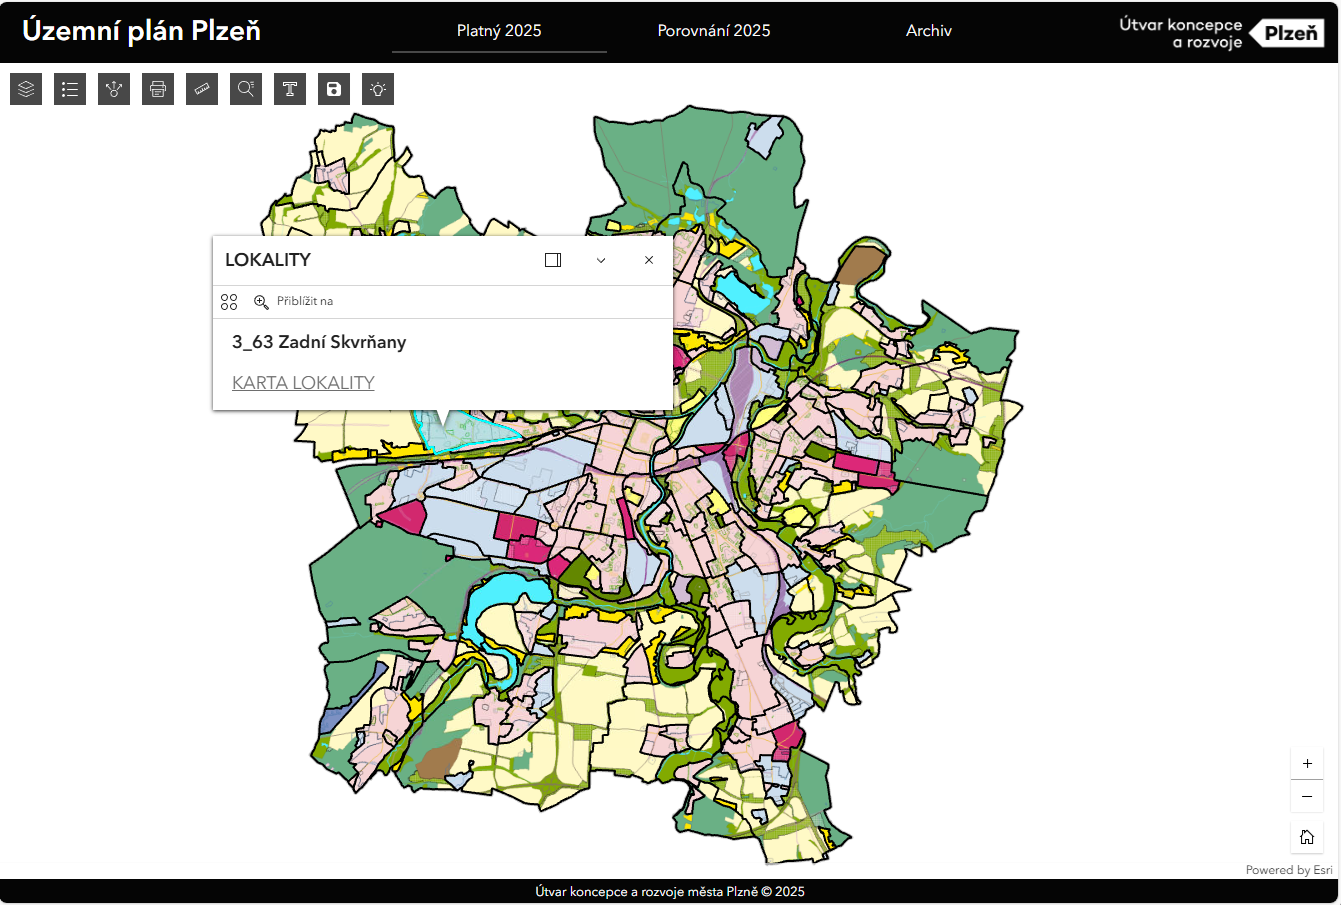The width and height of the screenshot is (1341, 905).
Task: Open the KARTA LOKALITY link
Action: pos(303,383)
